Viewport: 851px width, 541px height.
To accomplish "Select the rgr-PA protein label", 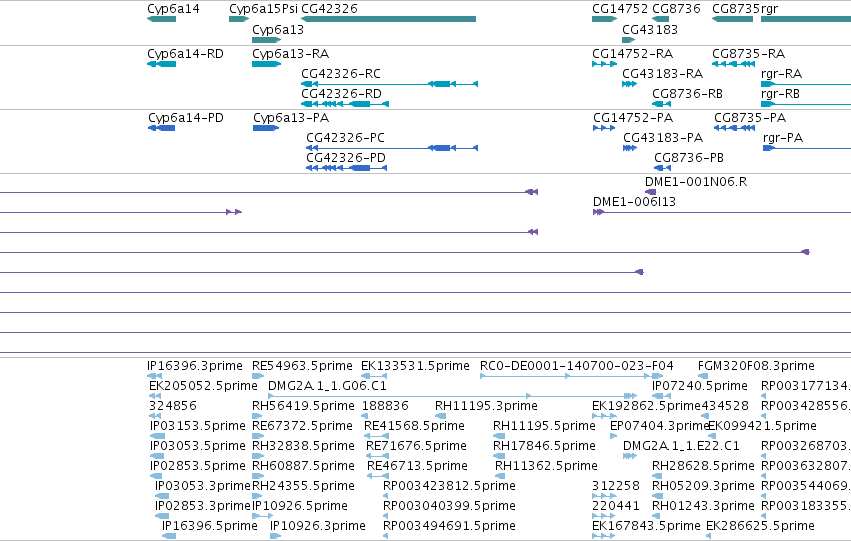I will pyautogui.click(x=783, y=138).
